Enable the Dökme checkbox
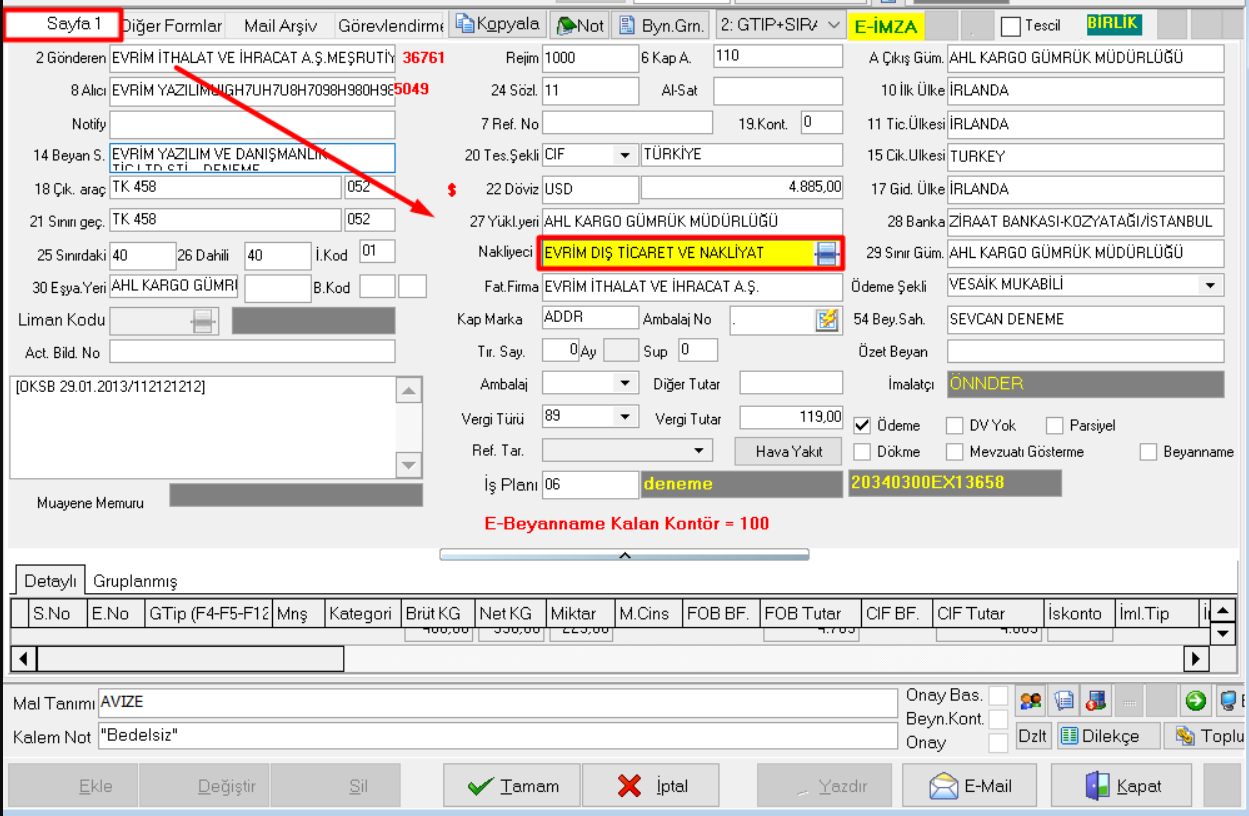The image size is (1249, 816). point(862,452)
